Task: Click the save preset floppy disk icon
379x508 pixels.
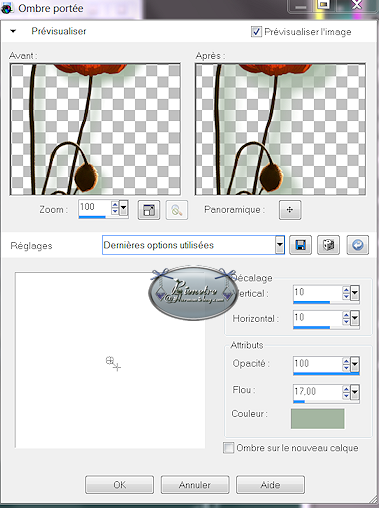Action: pyautogui.click(x=300, y=245)
